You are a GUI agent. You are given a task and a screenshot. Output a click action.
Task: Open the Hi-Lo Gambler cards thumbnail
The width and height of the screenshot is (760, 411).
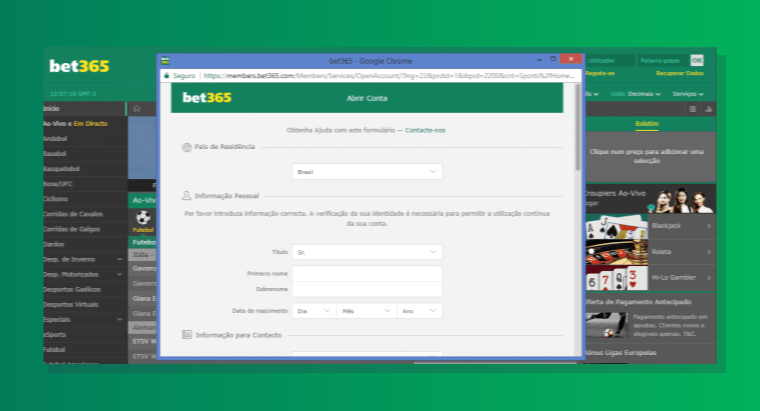[617, 278]
